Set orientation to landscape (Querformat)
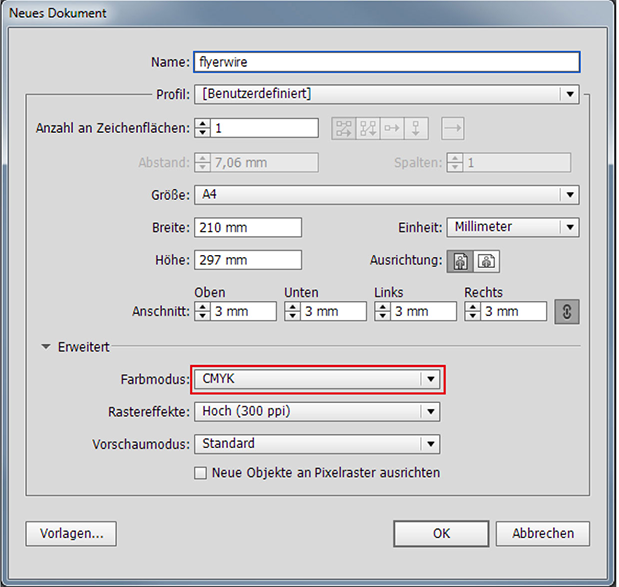619x587 pixels. [x=487, y=261]
